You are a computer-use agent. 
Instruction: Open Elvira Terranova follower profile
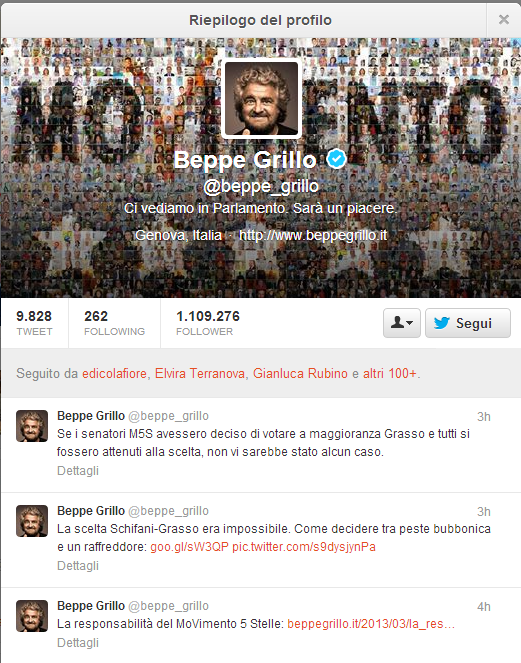[x=200, y=373]
